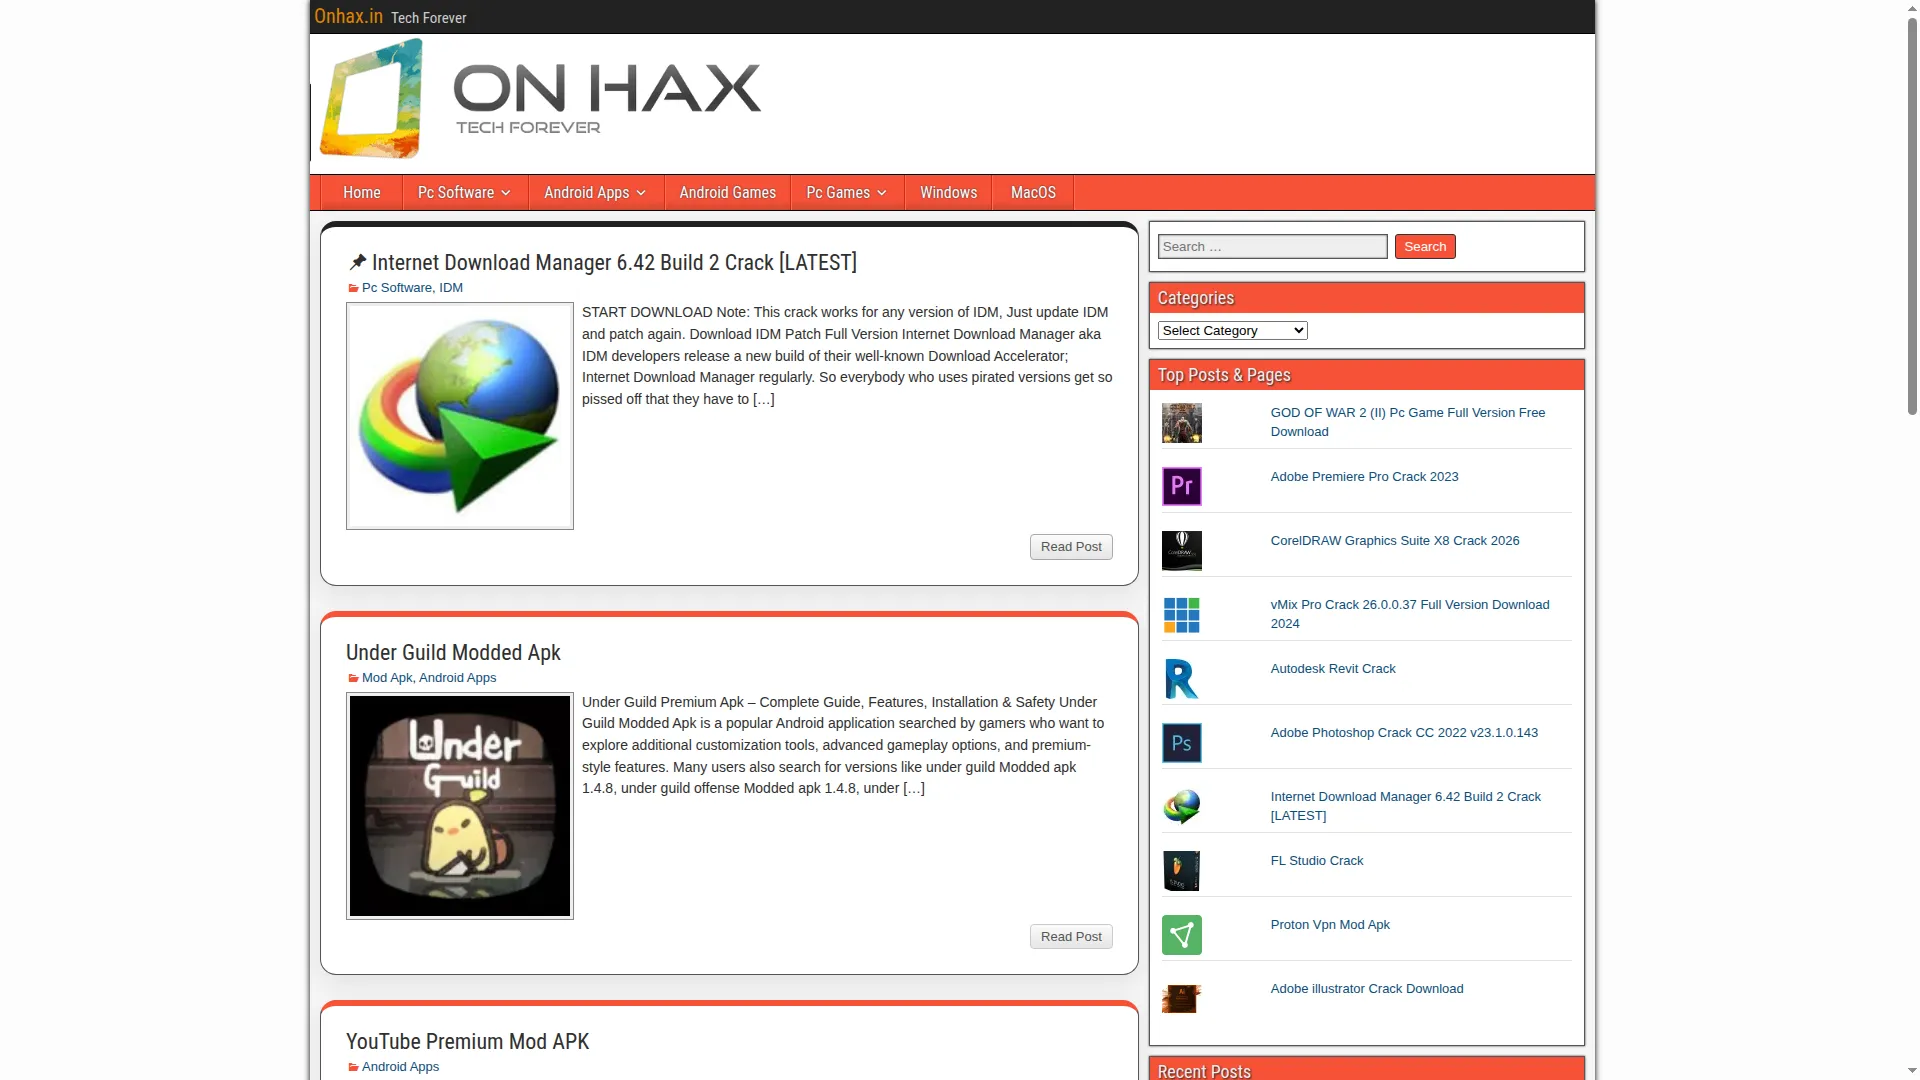Open the God of War 2 post thumbnail
Viewport: 1920px width, 1080px height.
[x=1181, y=423]
